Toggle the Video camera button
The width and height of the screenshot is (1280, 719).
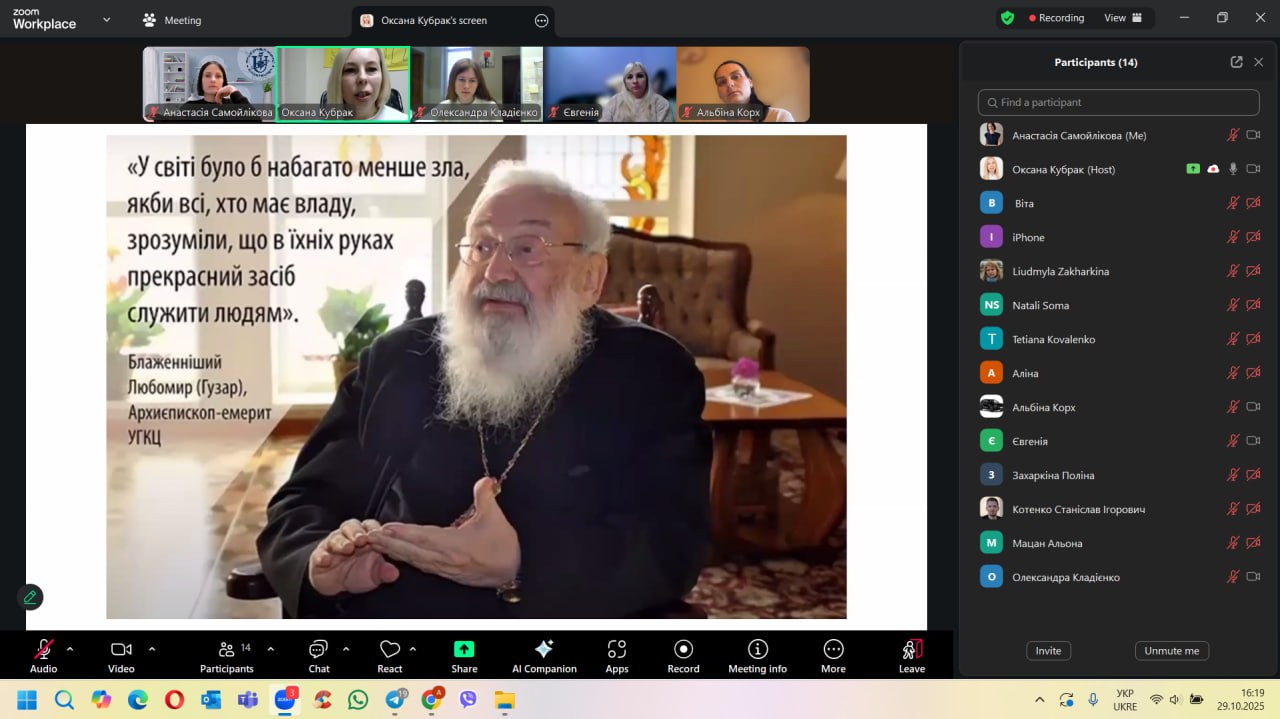(x=121, y=655)
